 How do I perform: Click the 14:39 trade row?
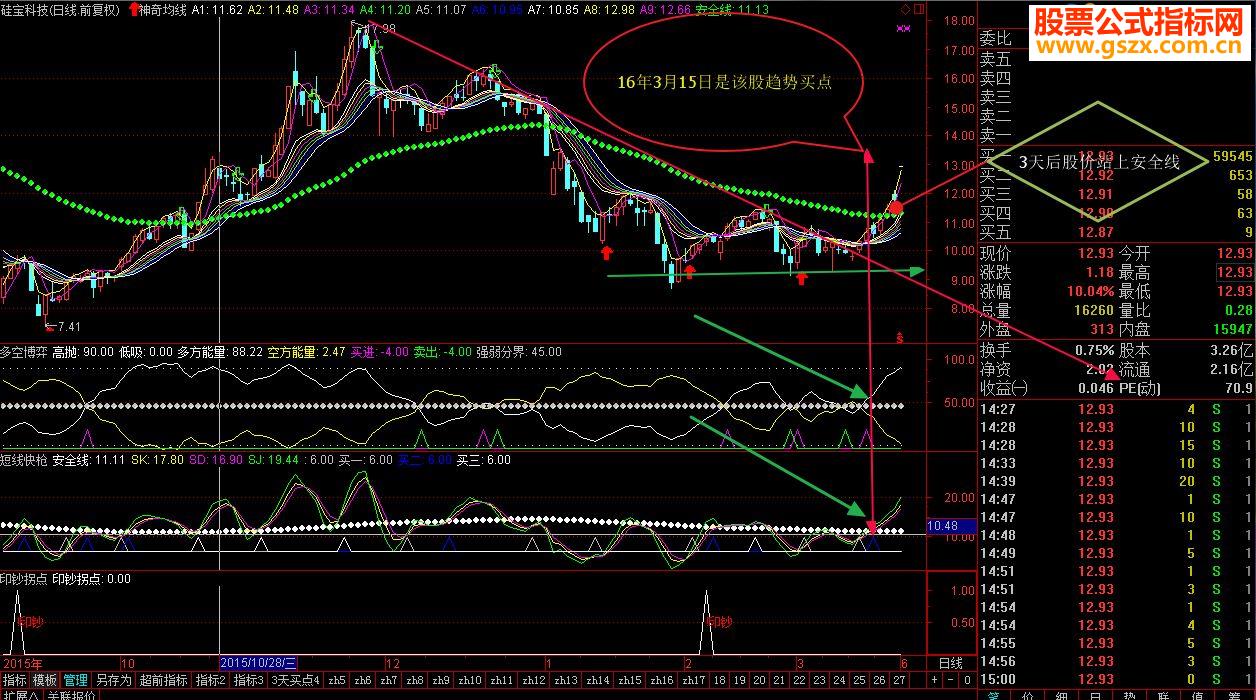click(1116, 481)
